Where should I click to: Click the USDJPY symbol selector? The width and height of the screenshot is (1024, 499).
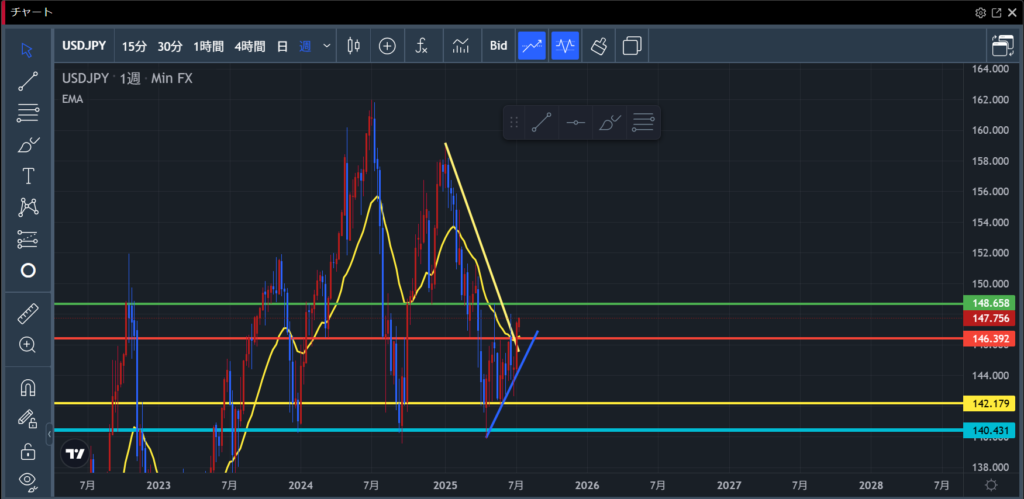(x=84, y=46)
